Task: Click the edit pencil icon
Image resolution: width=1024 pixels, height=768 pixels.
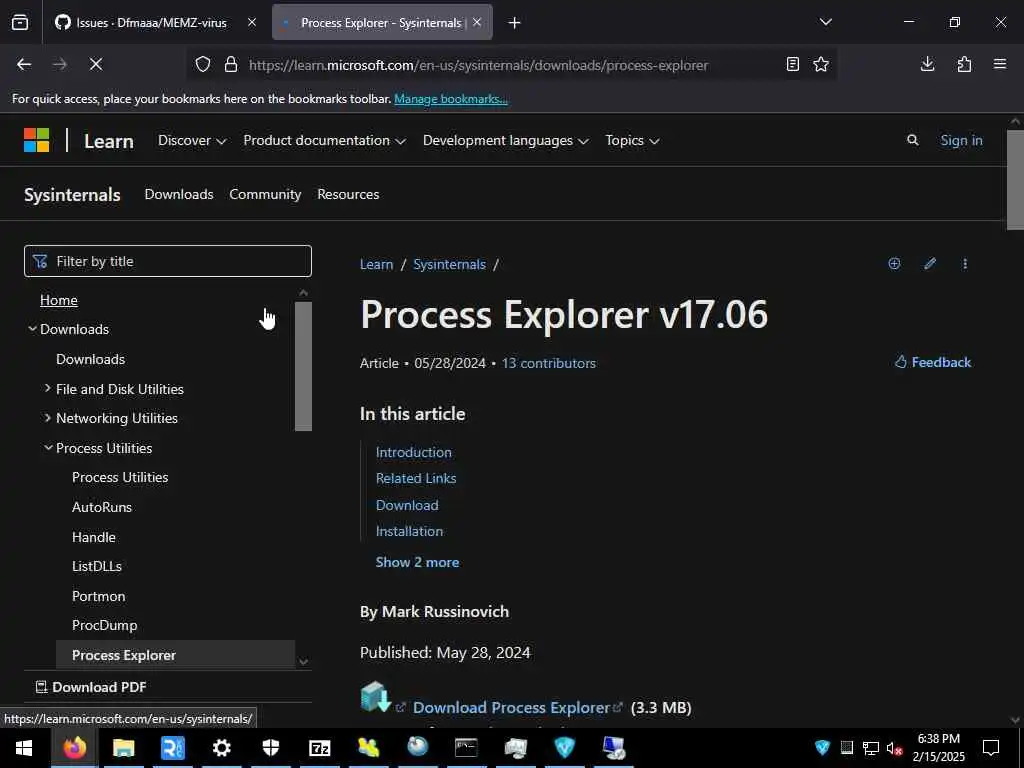Action: click(x=930, y=264)
